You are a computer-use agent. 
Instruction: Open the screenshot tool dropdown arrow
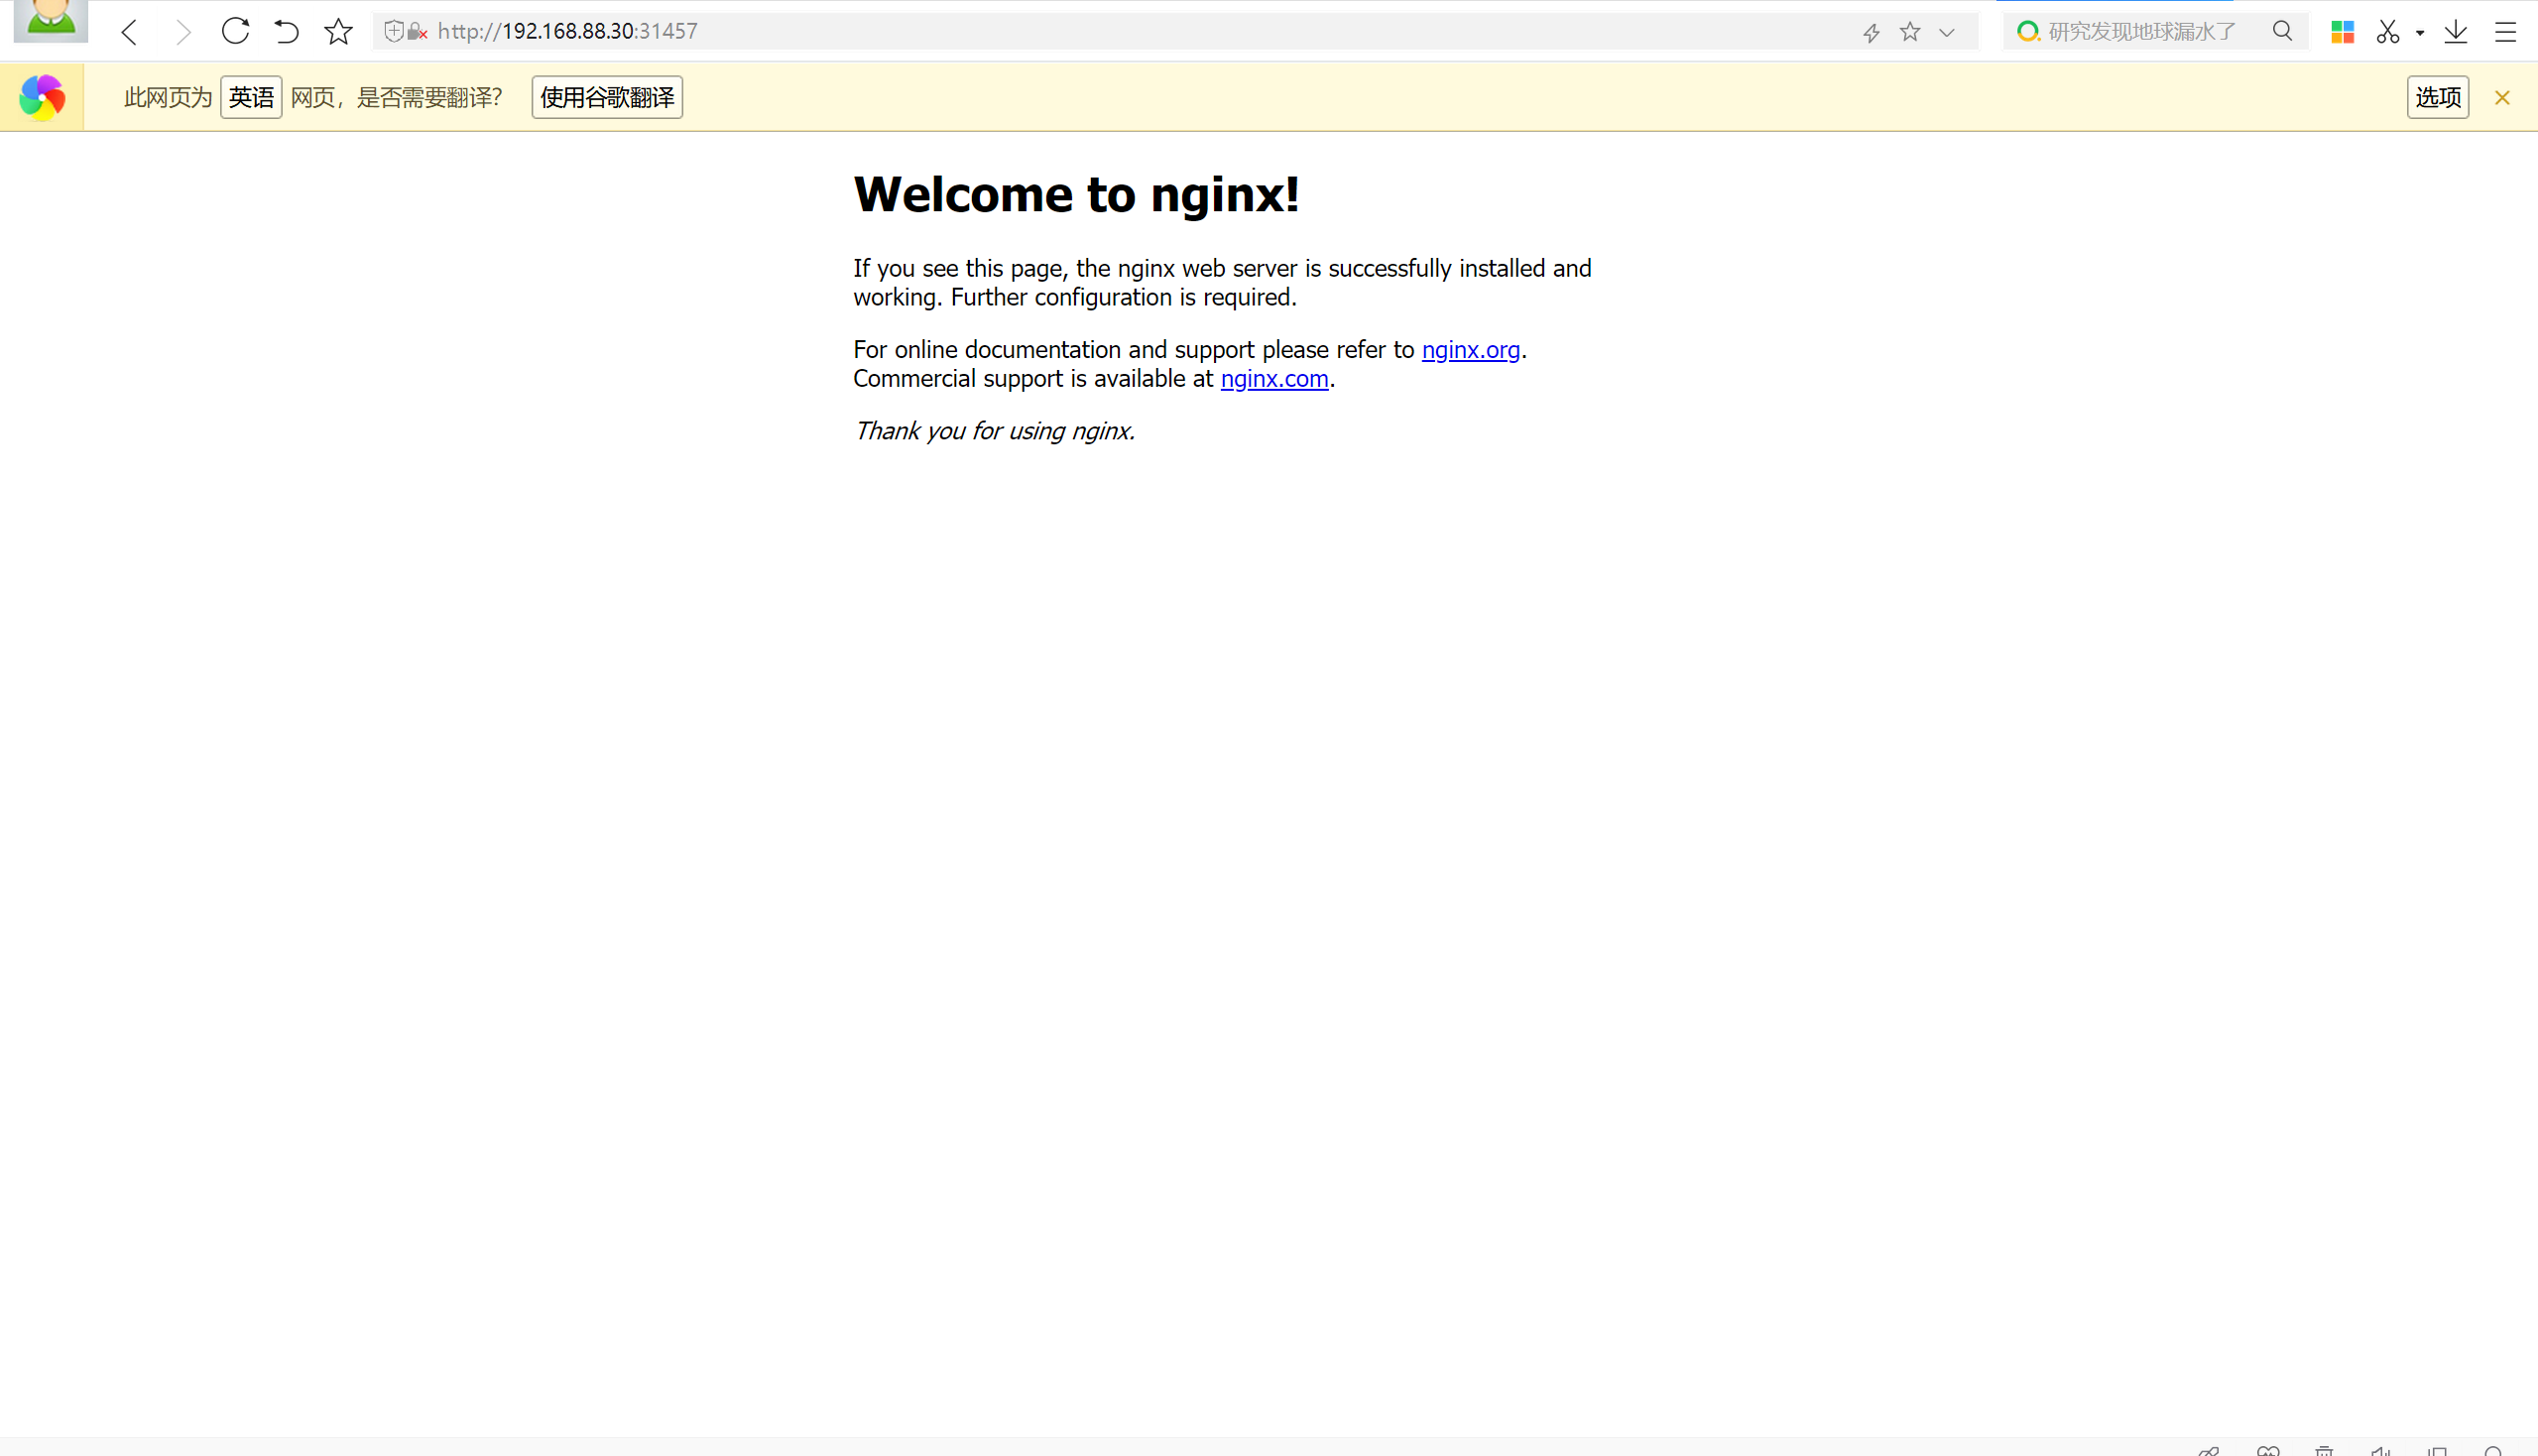click(x=2420, y=33)
